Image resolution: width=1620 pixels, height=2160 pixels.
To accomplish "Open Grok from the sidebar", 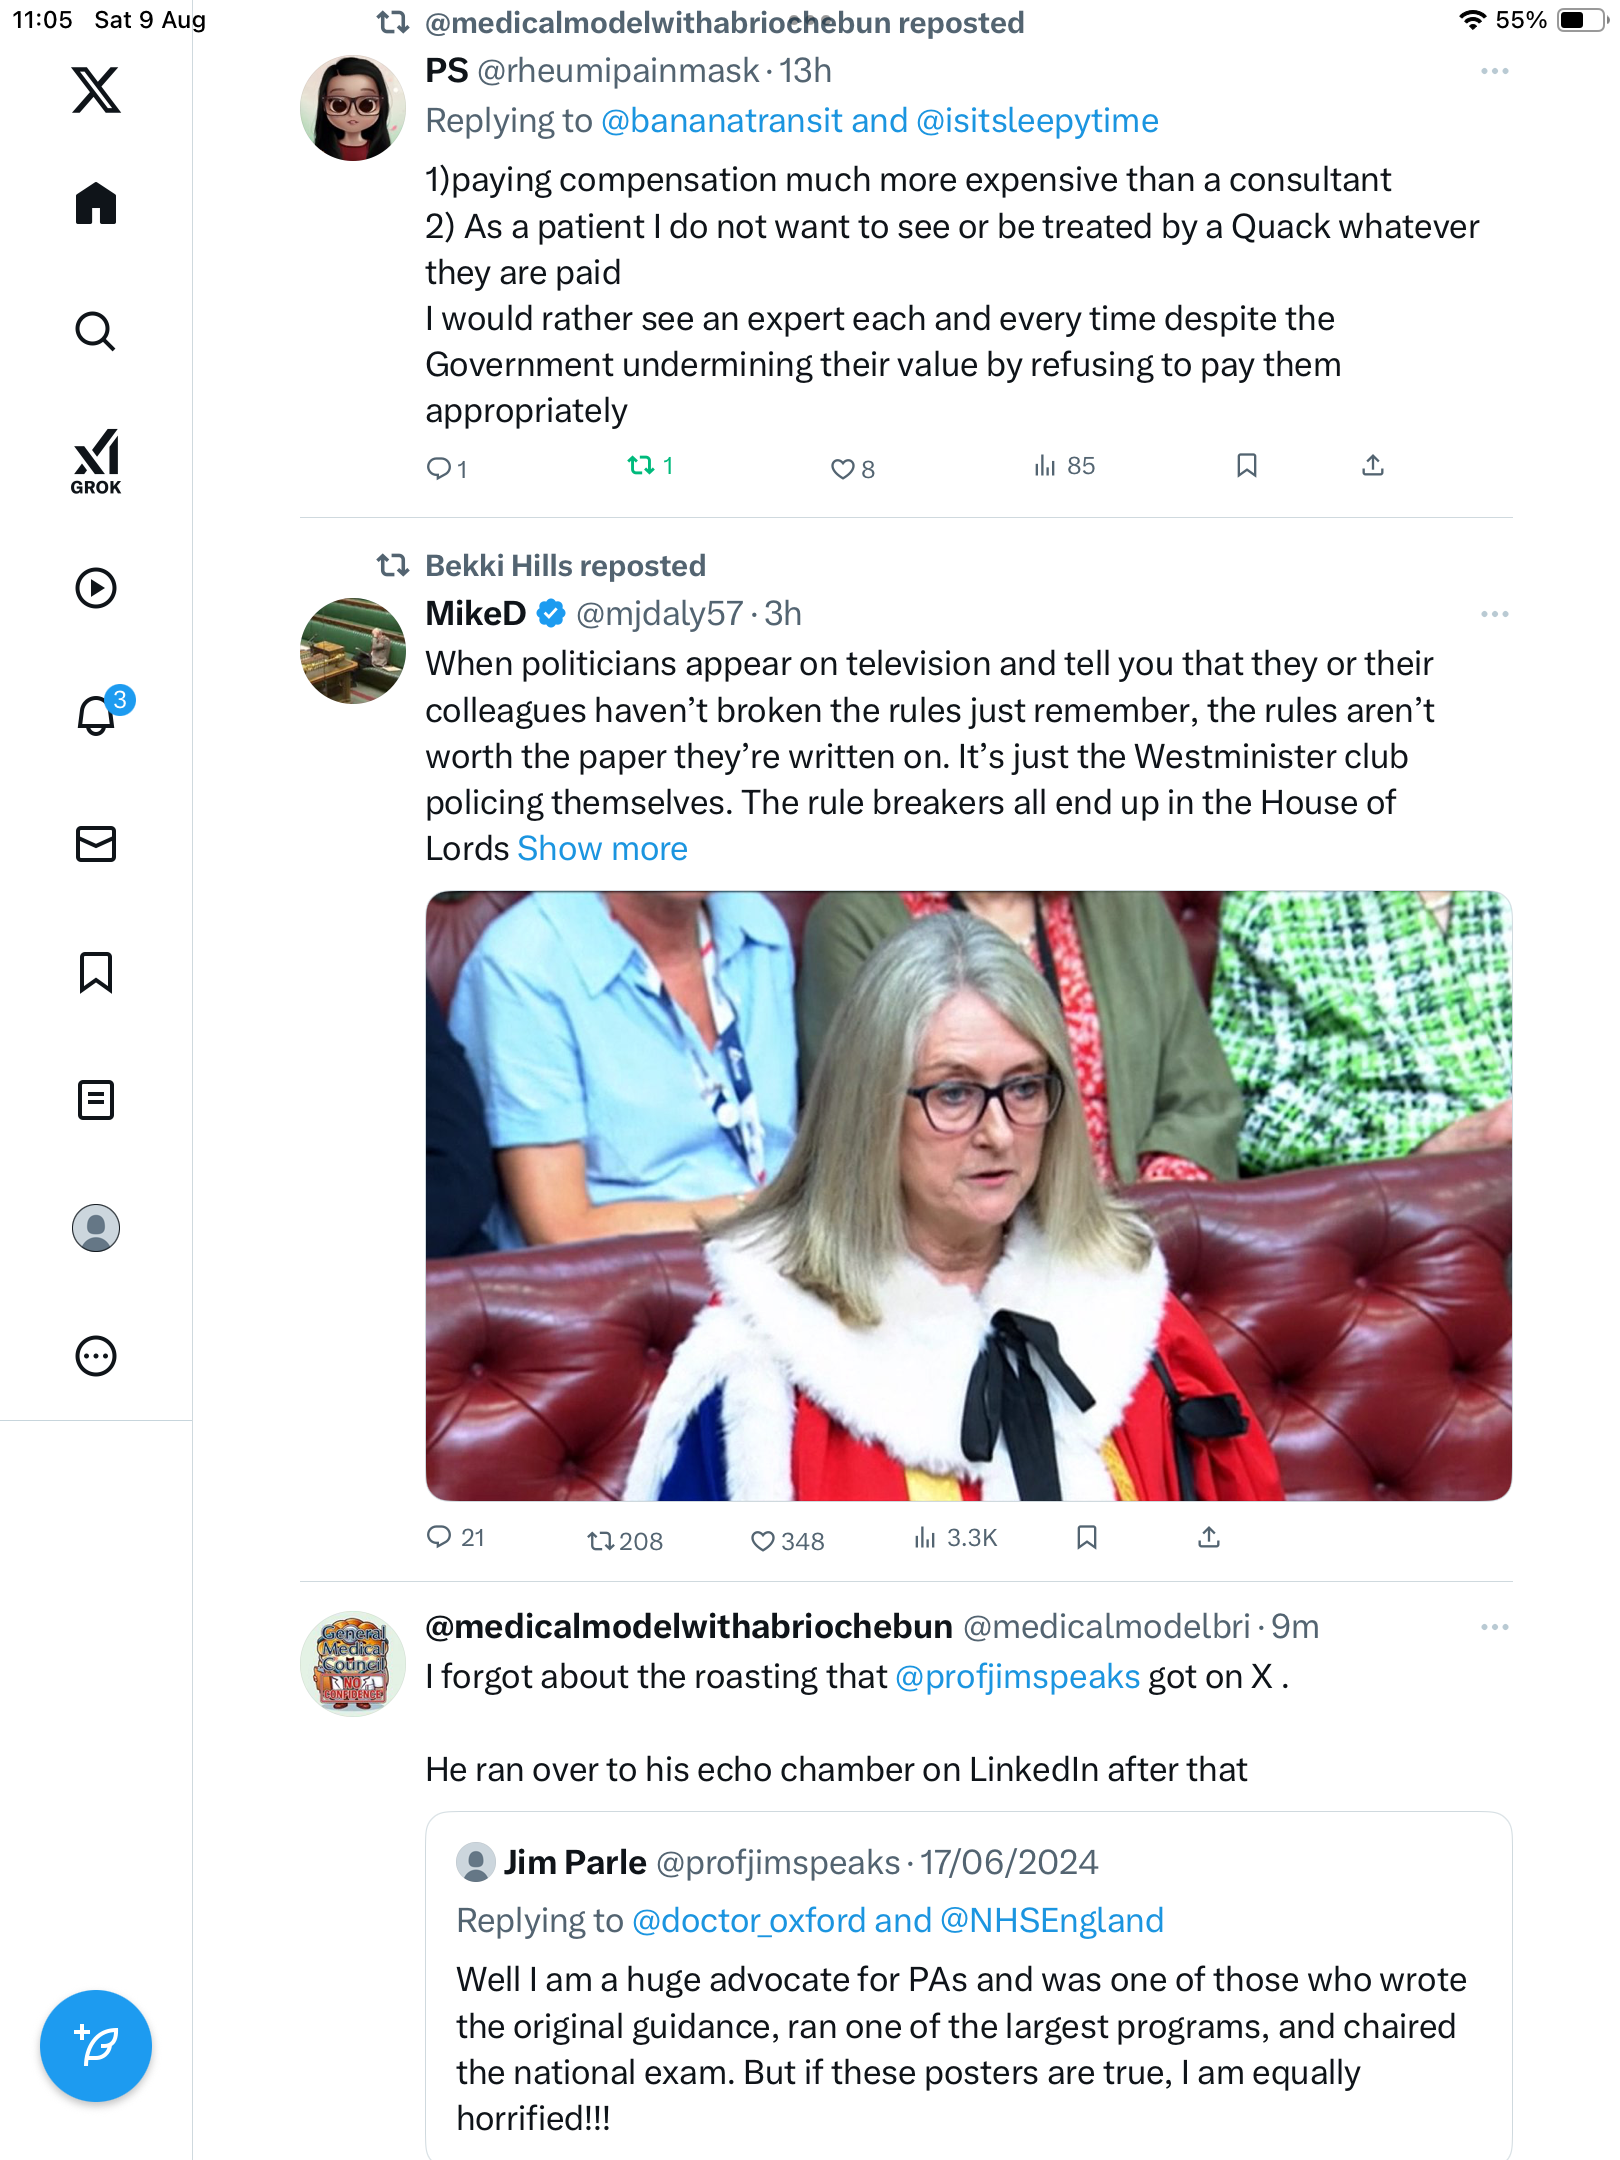I will click(96, 461).
